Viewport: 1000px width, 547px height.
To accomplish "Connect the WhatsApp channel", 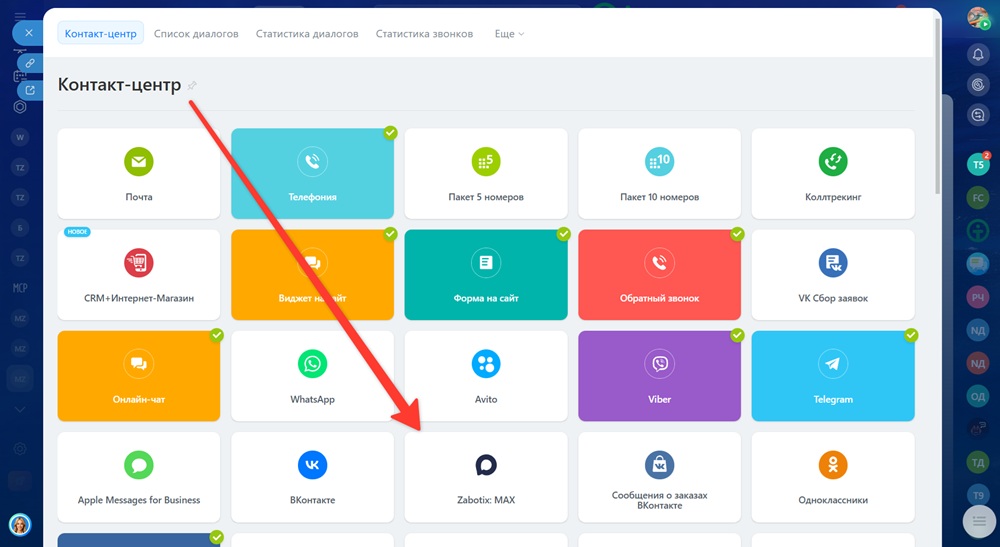I will pyautogui.click(x=312, y=376).
